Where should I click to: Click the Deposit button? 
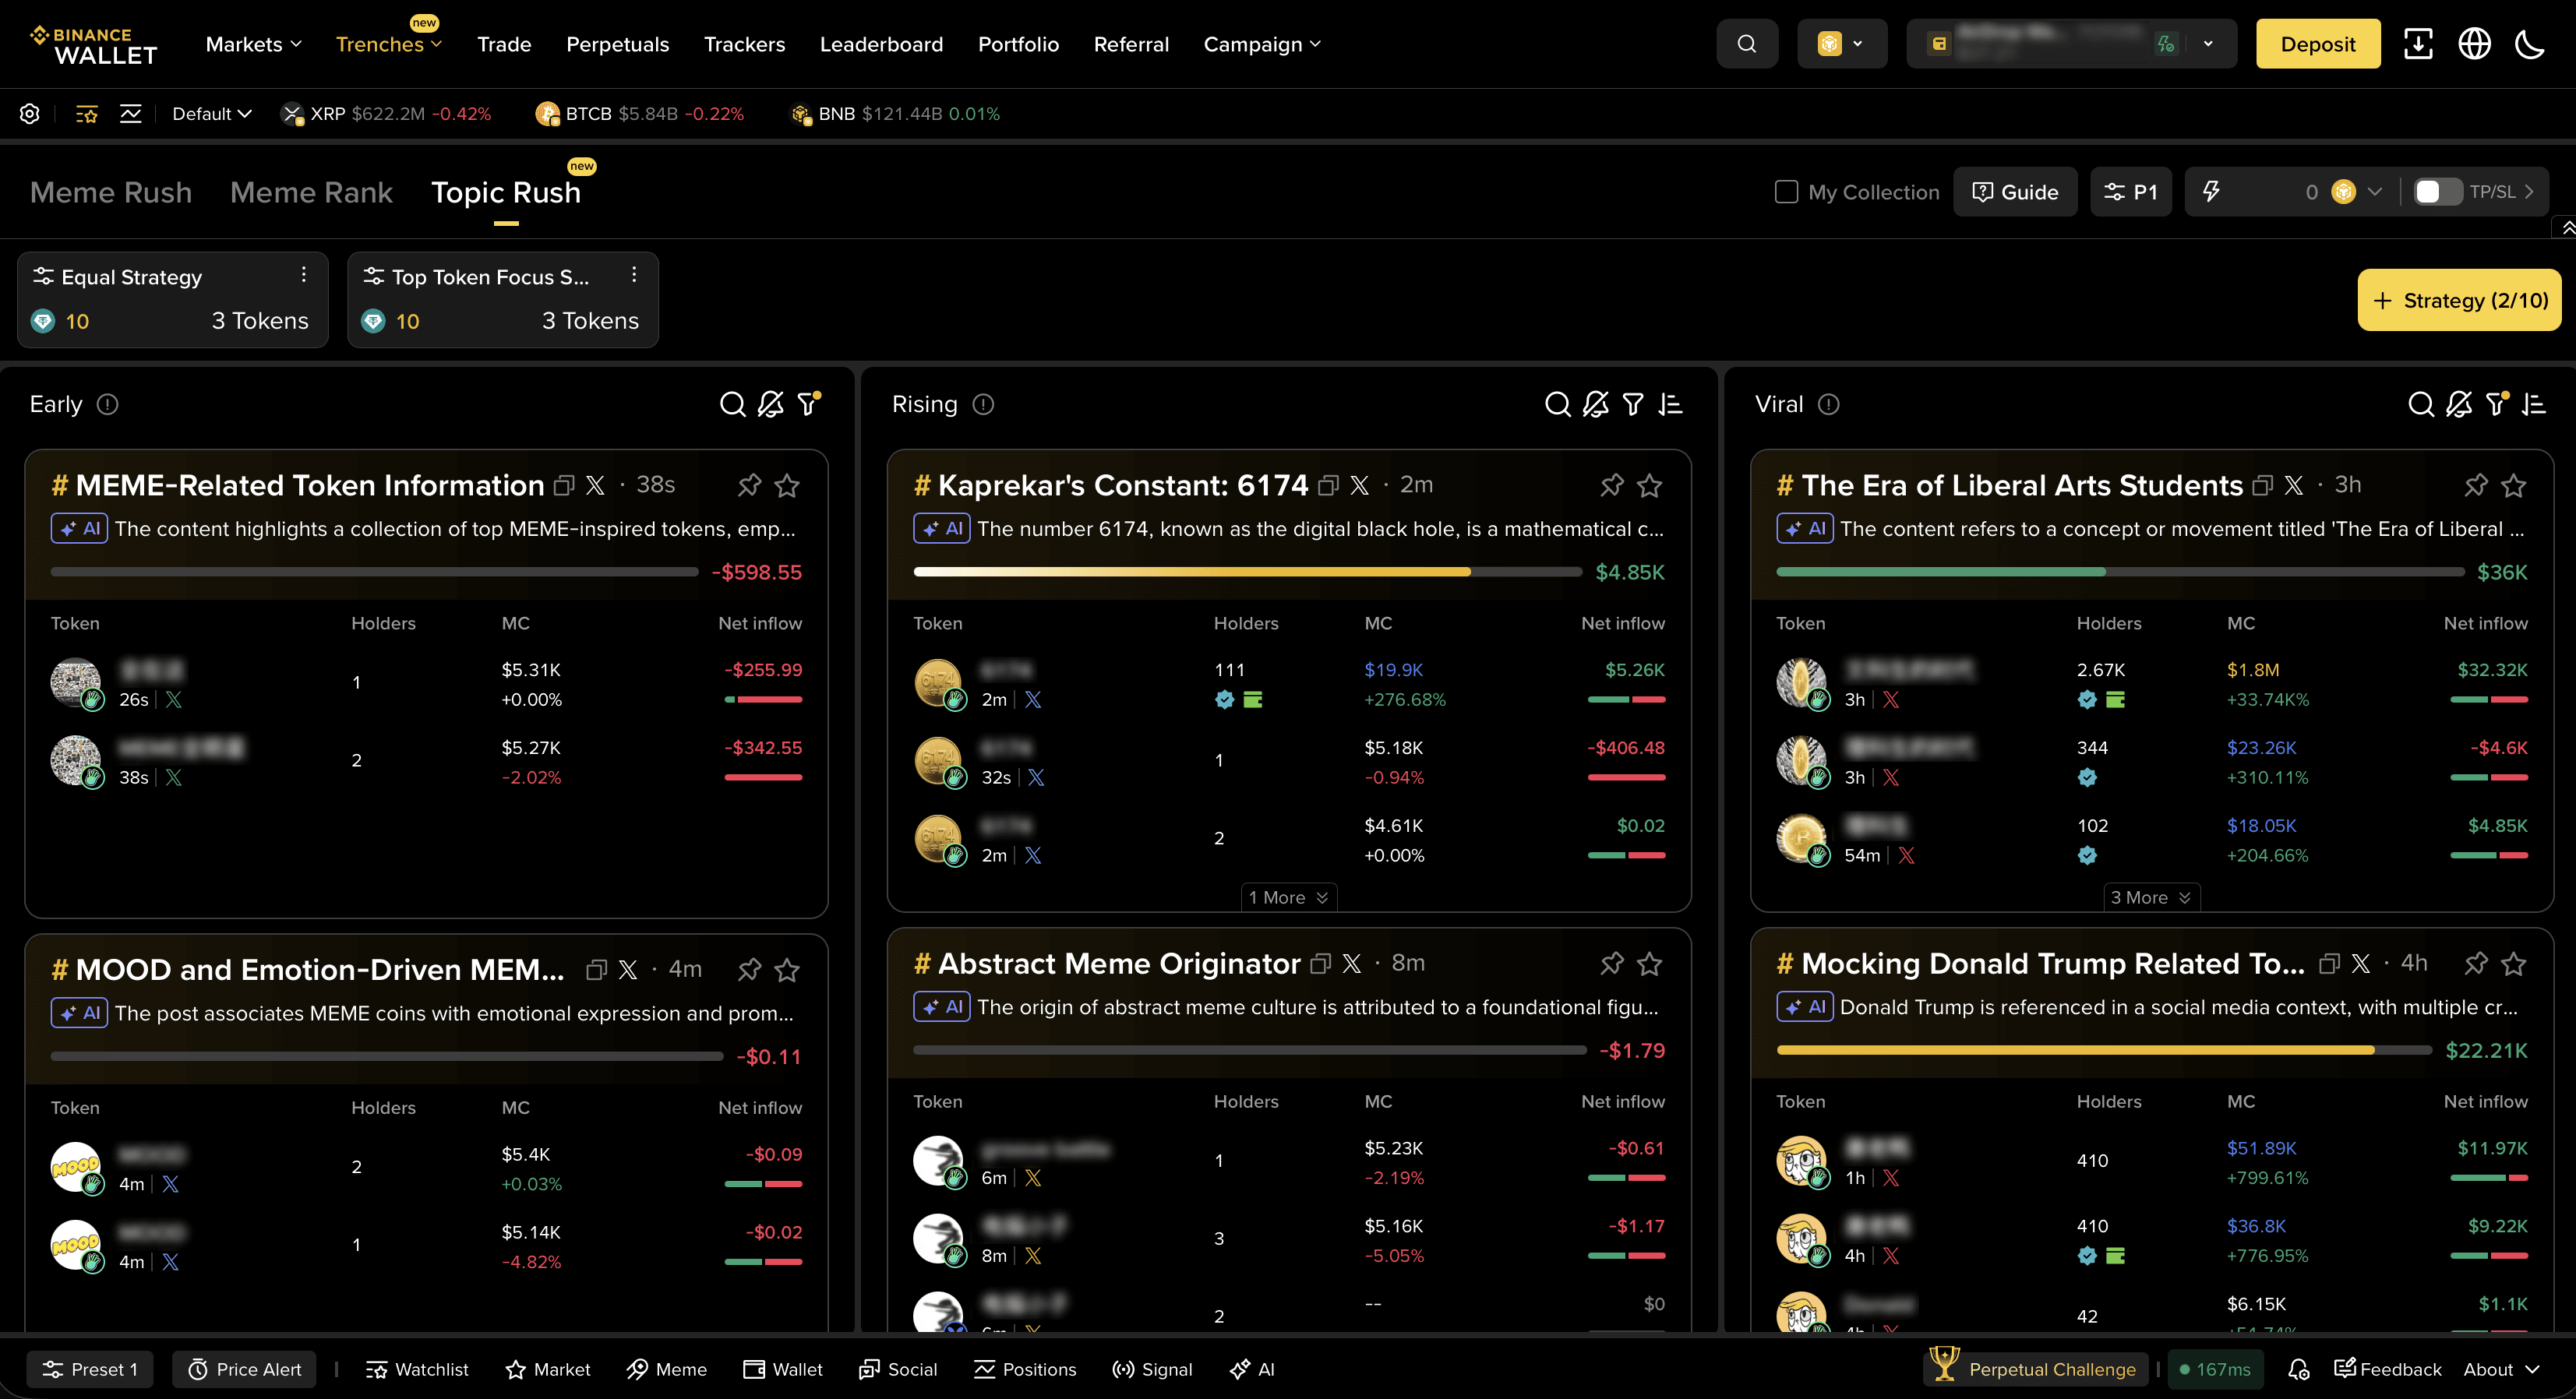point(2317,44)
